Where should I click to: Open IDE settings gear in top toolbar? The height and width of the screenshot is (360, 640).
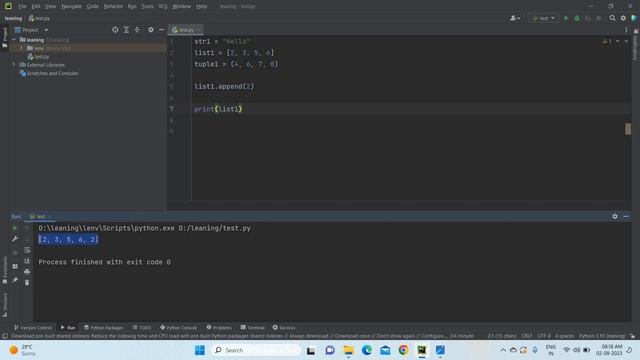[x=623, y=18]
